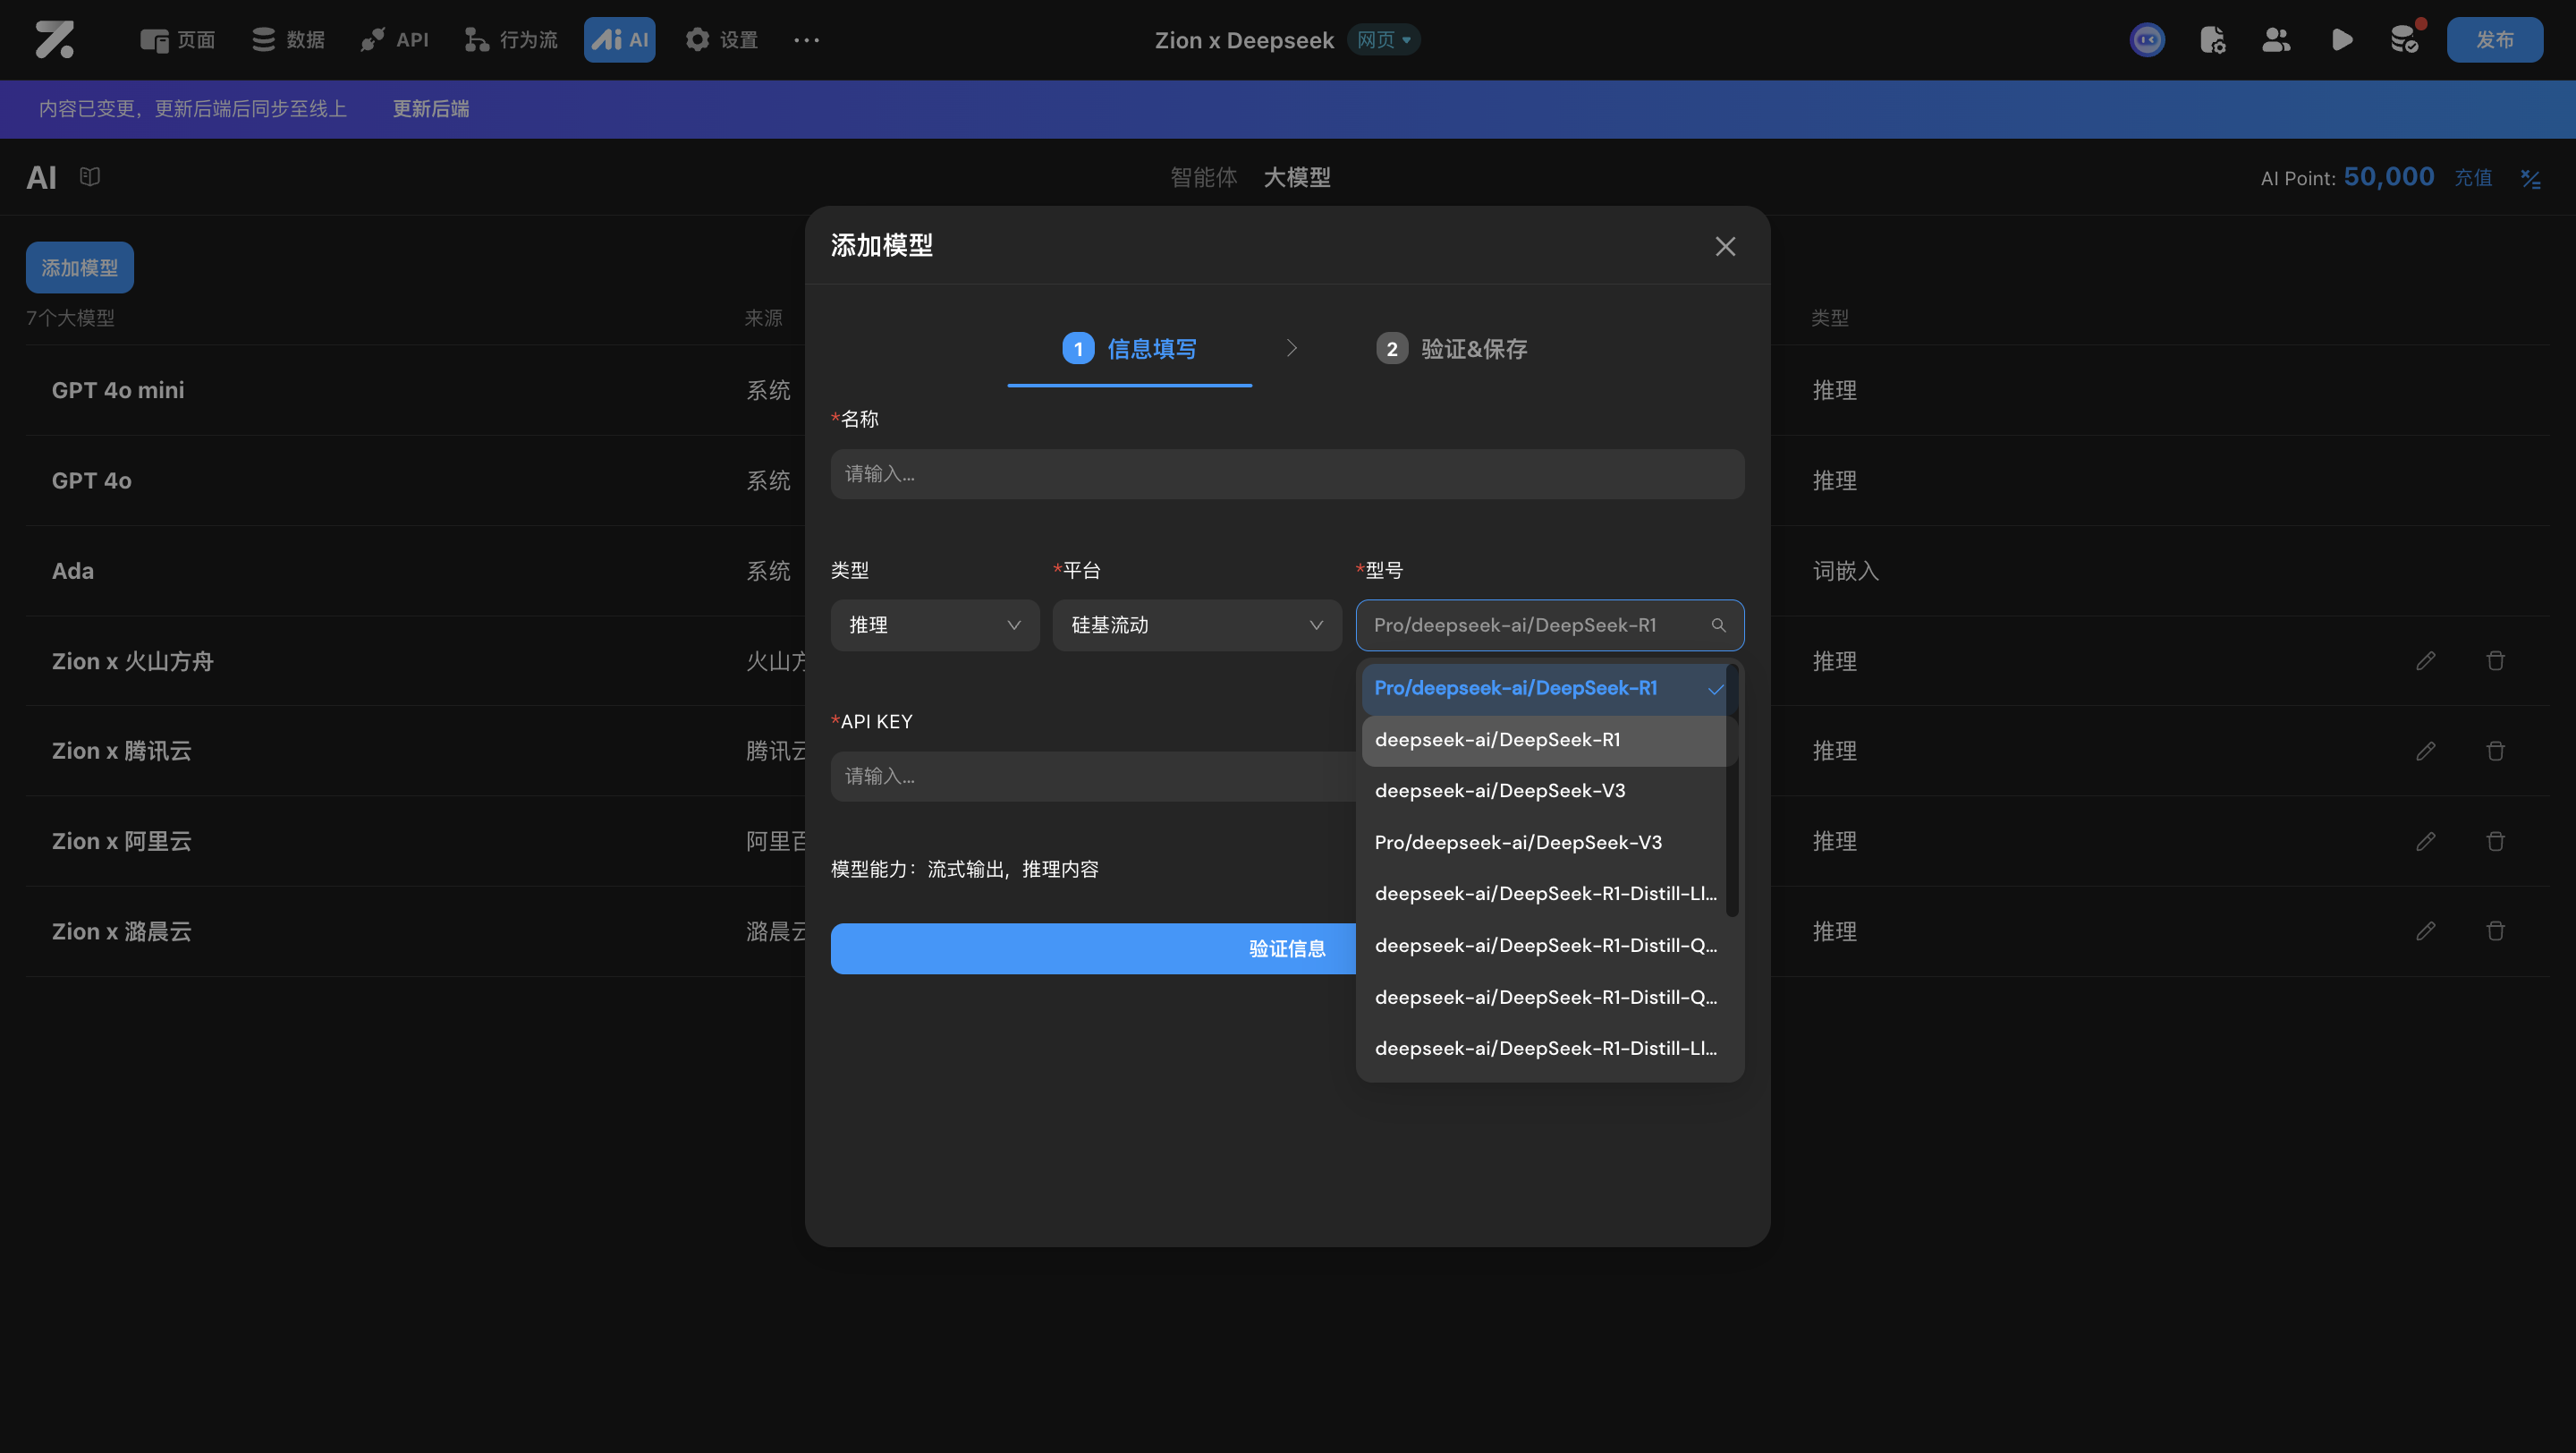Image resolution: width=2576 pixels, height=1453 pixels.
Task: Select step 2 验证&保存
Action: click(1452, 349)
